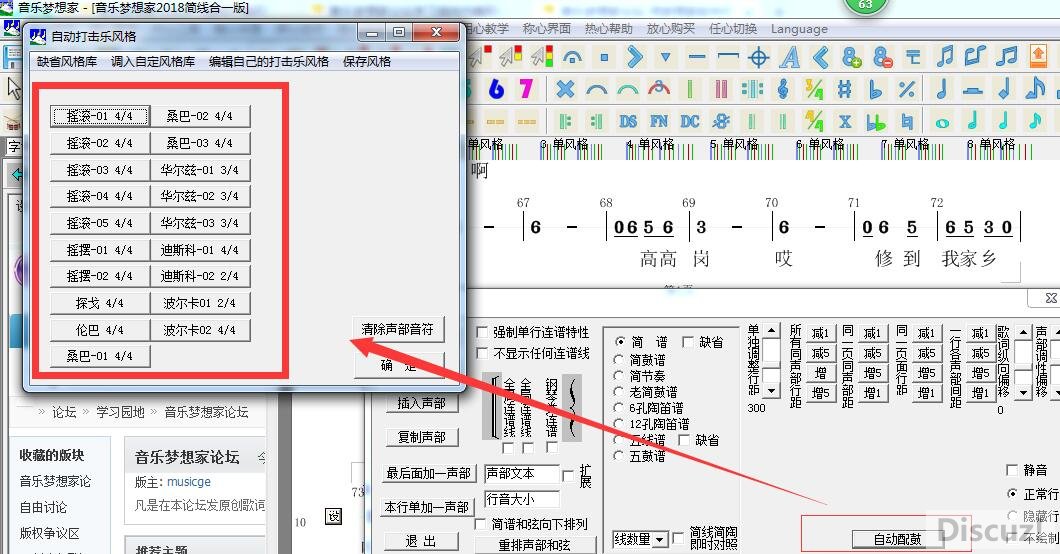1060x554 pixels.
Task: Click the percent repeat-sign icon
Action: click(907, 89)
